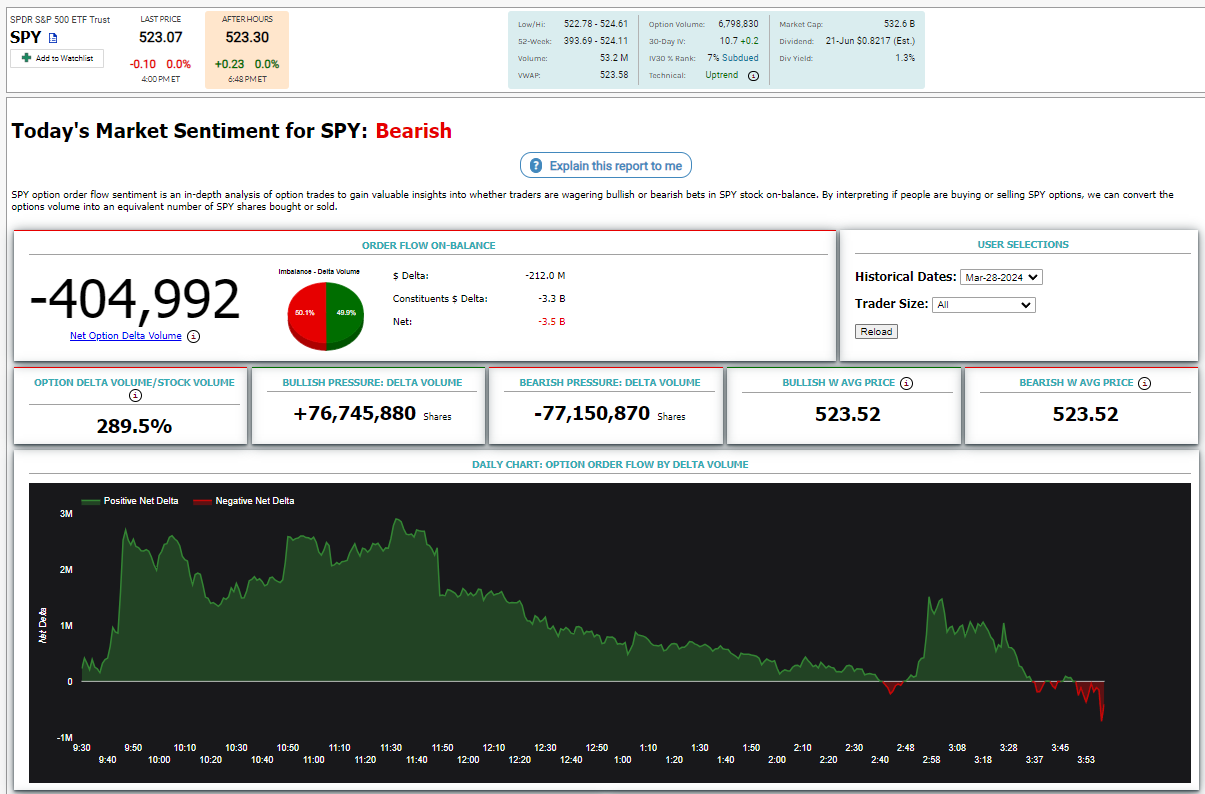Click the -77,150,870 bearish pressure value

591,413
